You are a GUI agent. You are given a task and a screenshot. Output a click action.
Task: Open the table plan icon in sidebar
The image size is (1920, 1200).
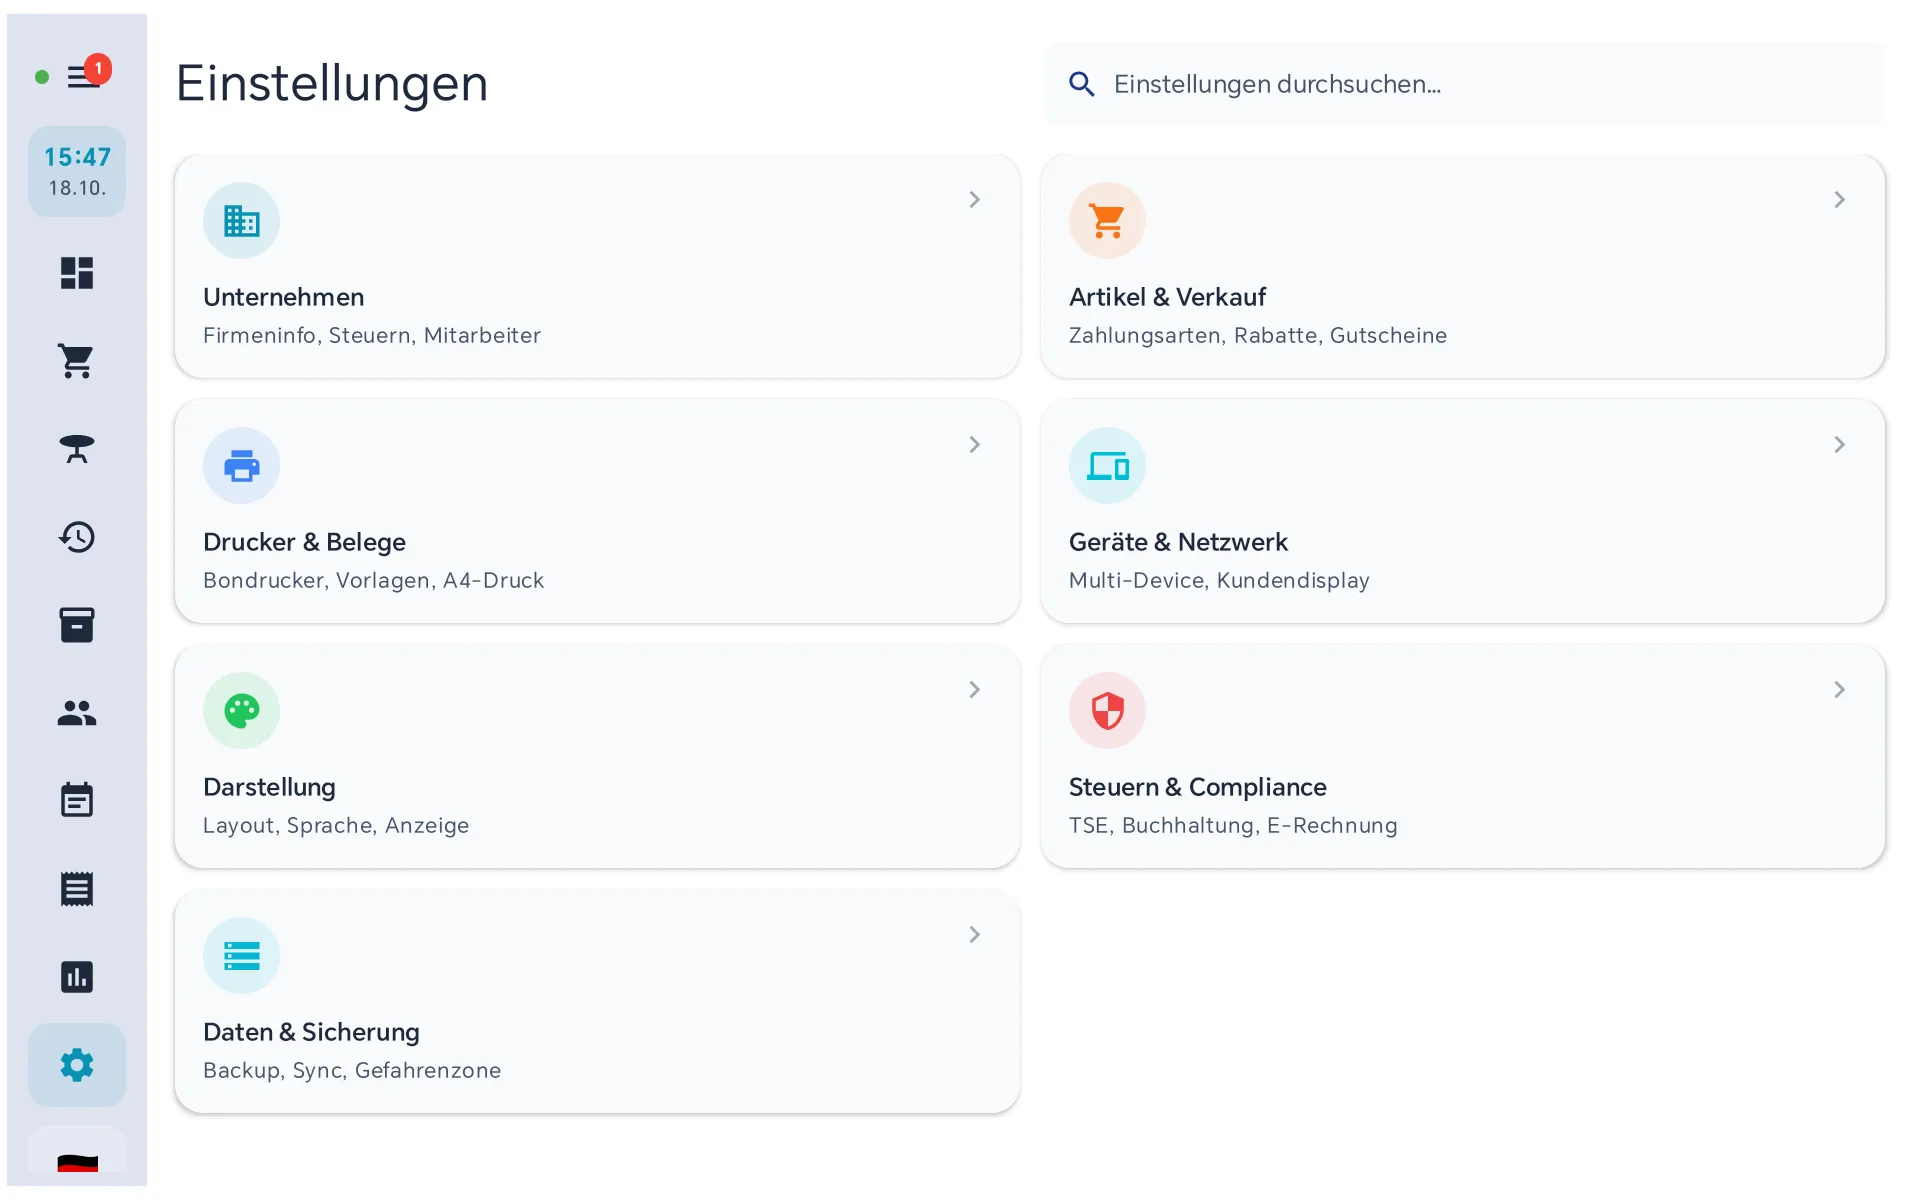[77, 449]
